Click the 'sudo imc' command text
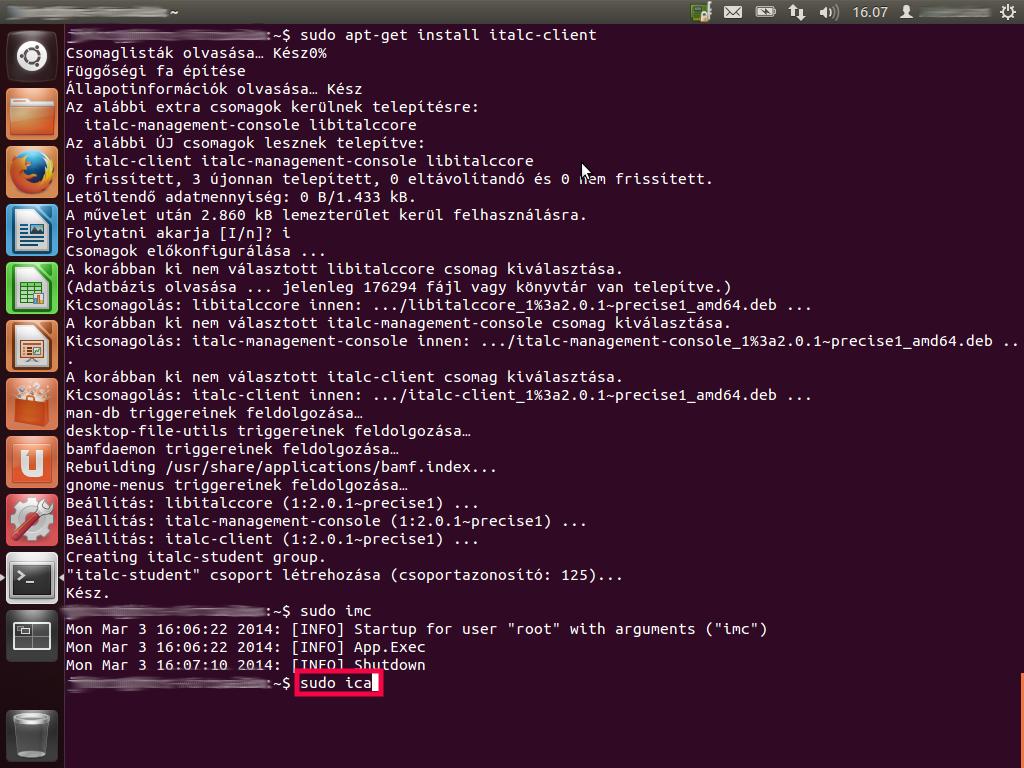Viewport: 1024px width, 768px height. tap(336, 611)
